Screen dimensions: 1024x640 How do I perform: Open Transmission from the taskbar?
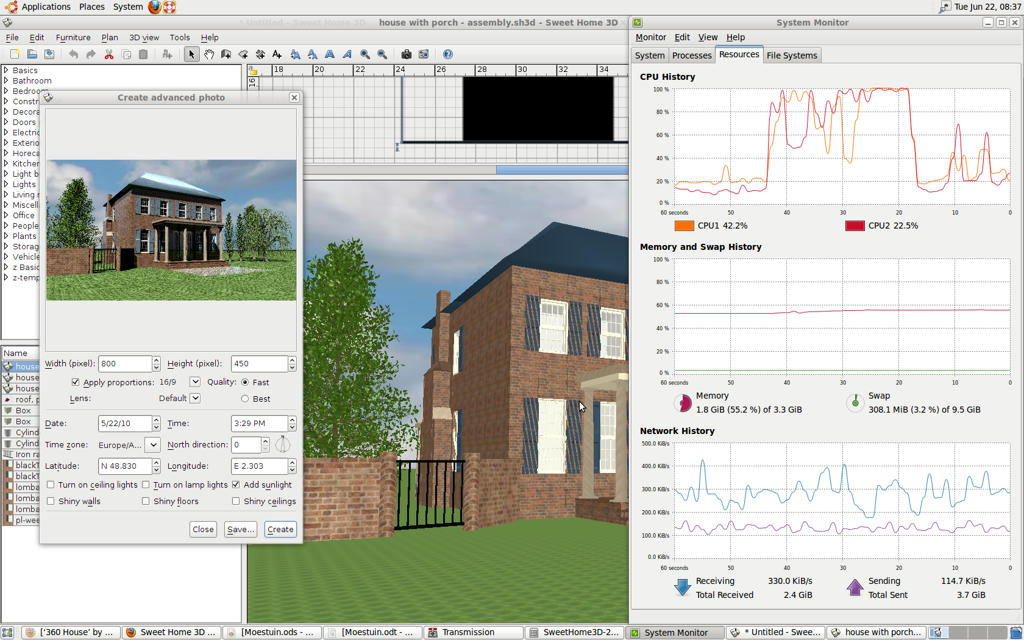(x=475, y=632)
